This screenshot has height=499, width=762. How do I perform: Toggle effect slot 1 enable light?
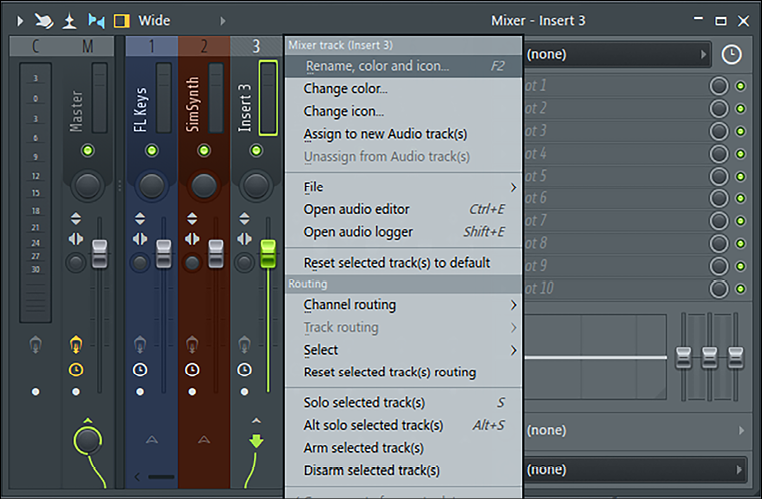click(x=741, y=86)
